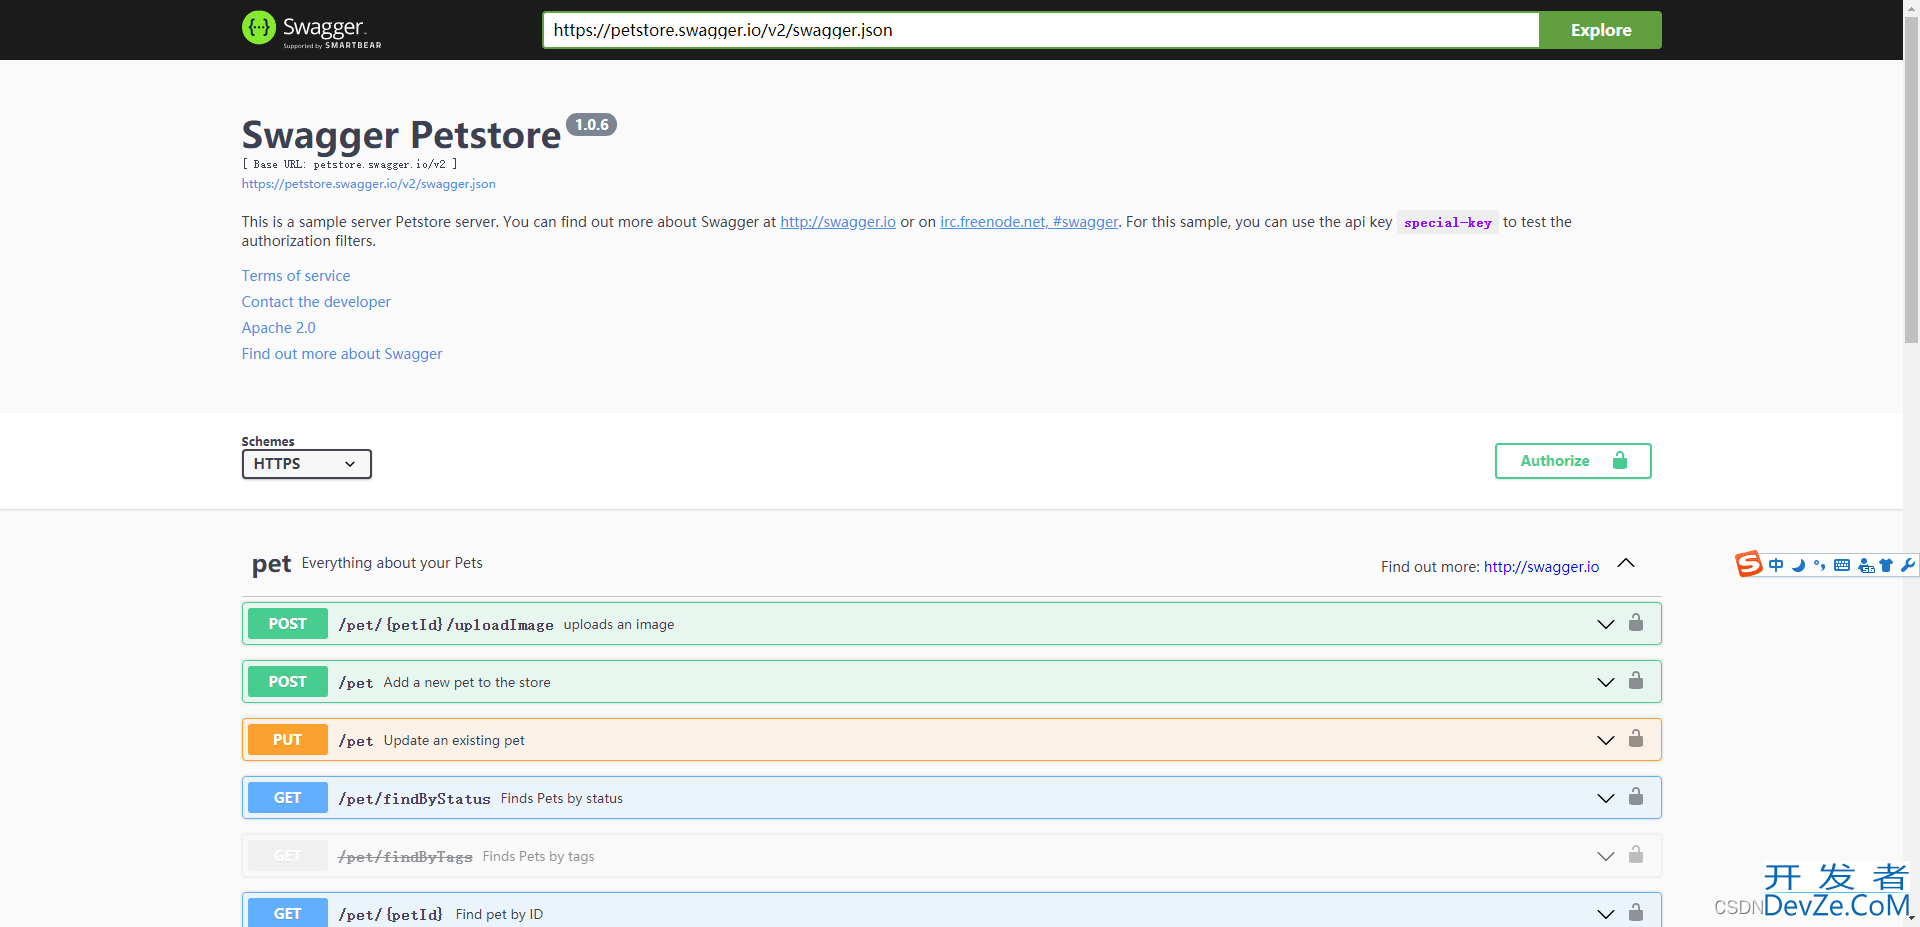Open the Sogou skin shirt icon
Viewport: 1920px width, 927px height.
tap(1886, 565)
